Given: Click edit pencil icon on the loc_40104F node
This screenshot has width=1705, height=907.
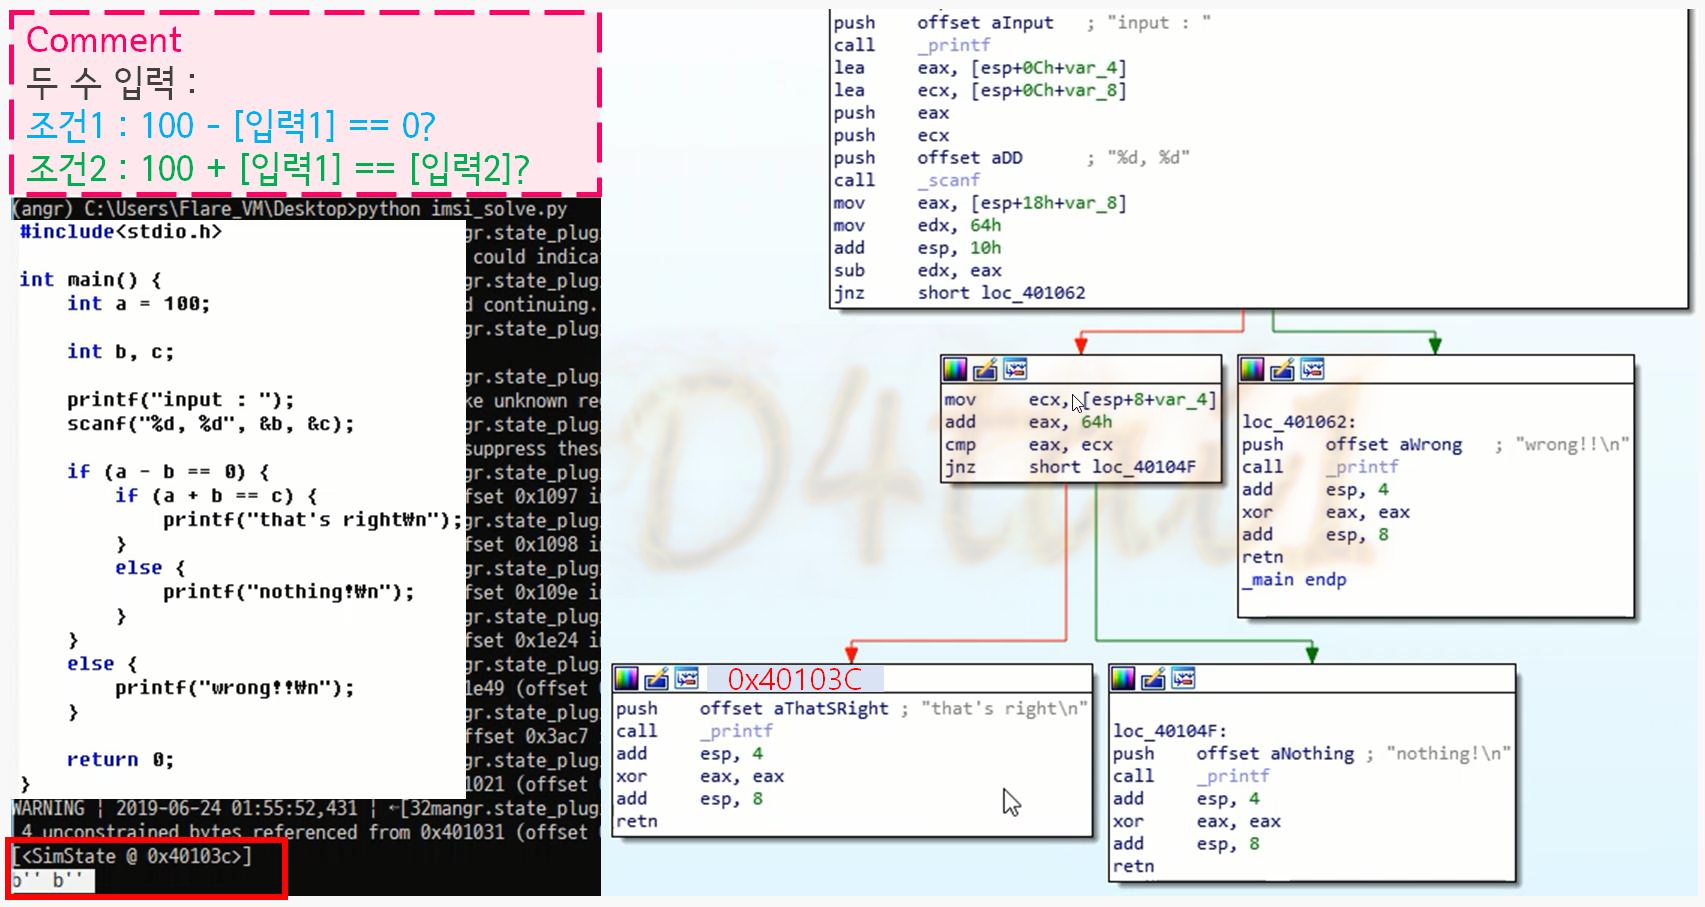Looking at the screenshot, I should tap(1154, 679).
